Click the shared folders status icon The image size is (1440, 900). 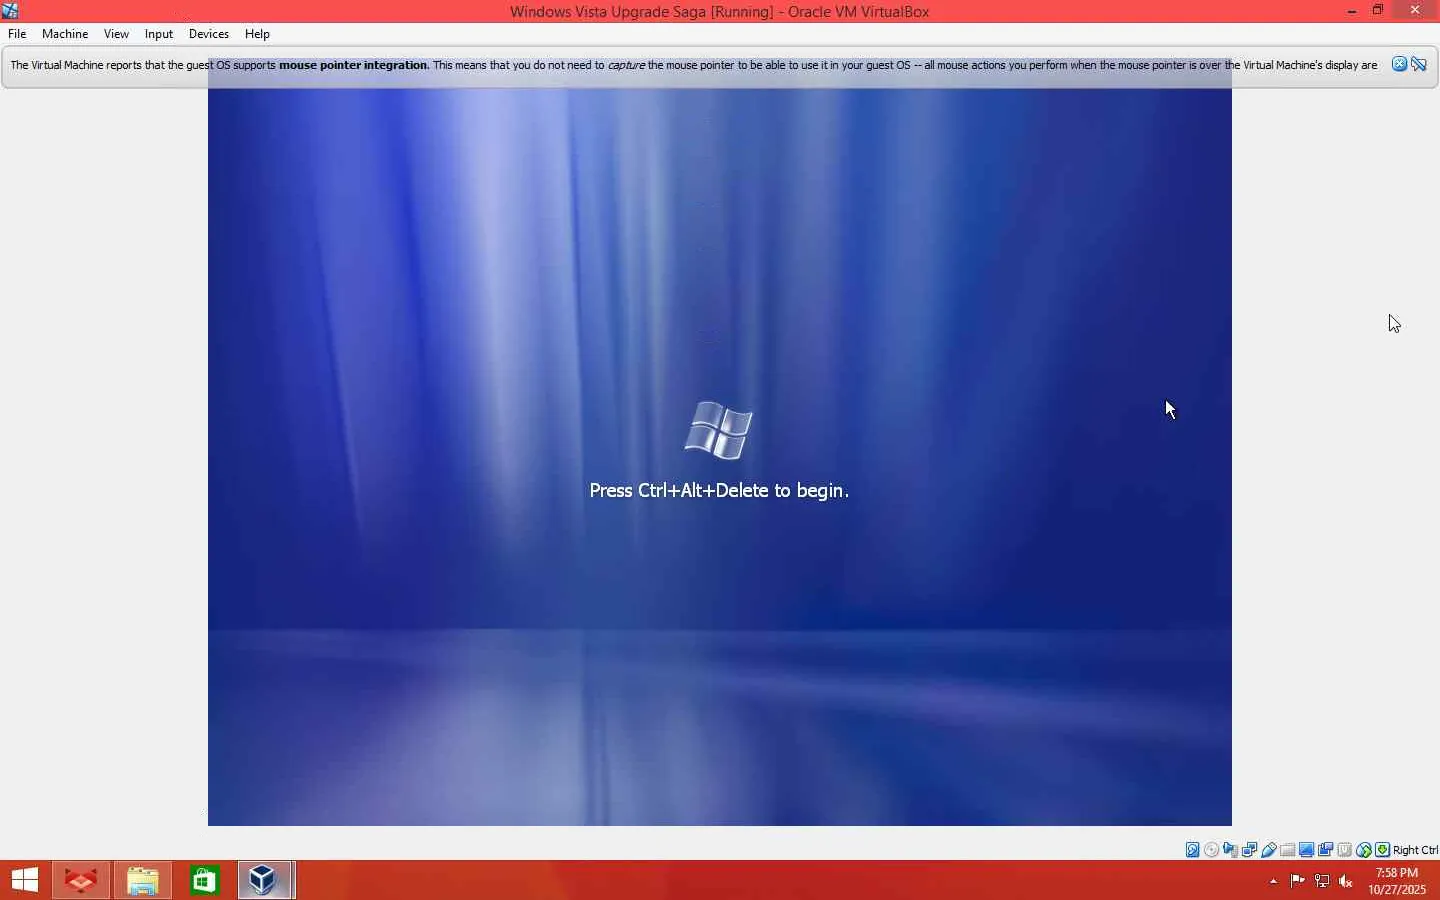click(1288, 850)
